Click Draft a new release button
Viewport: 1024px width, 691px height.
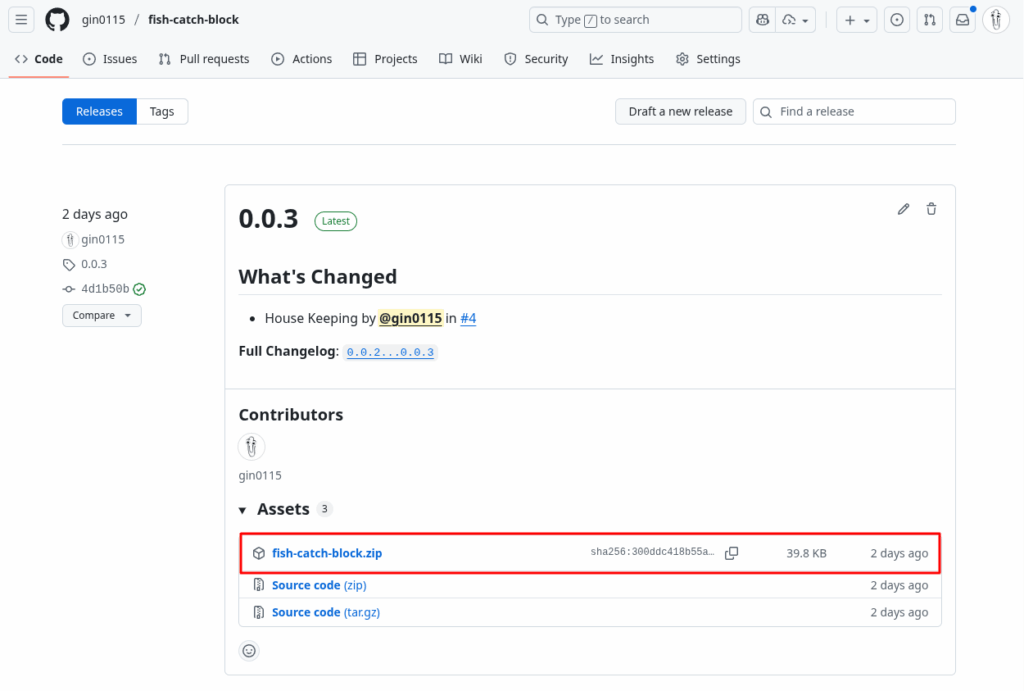tap(680, 112)
